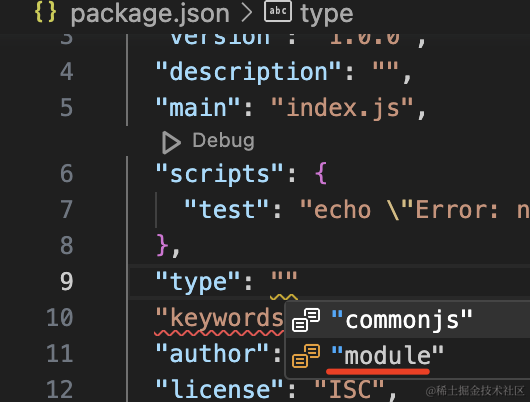Viewport: 530px width, 402px height.
Task: Click the opening brace after scripts
Action: [x=321, y=173]
